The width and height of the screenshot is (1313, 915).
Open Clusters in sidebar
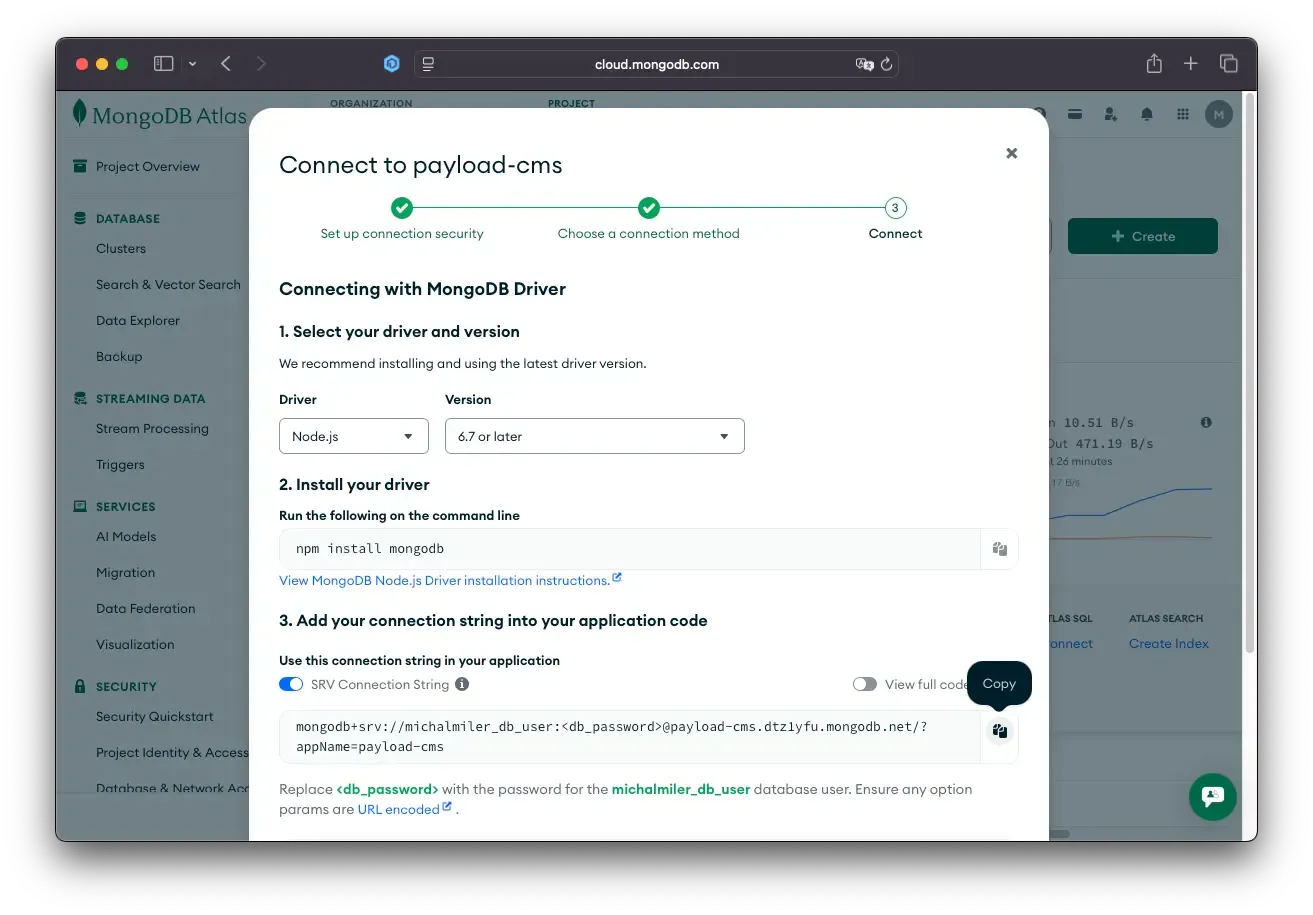point(121,248)
